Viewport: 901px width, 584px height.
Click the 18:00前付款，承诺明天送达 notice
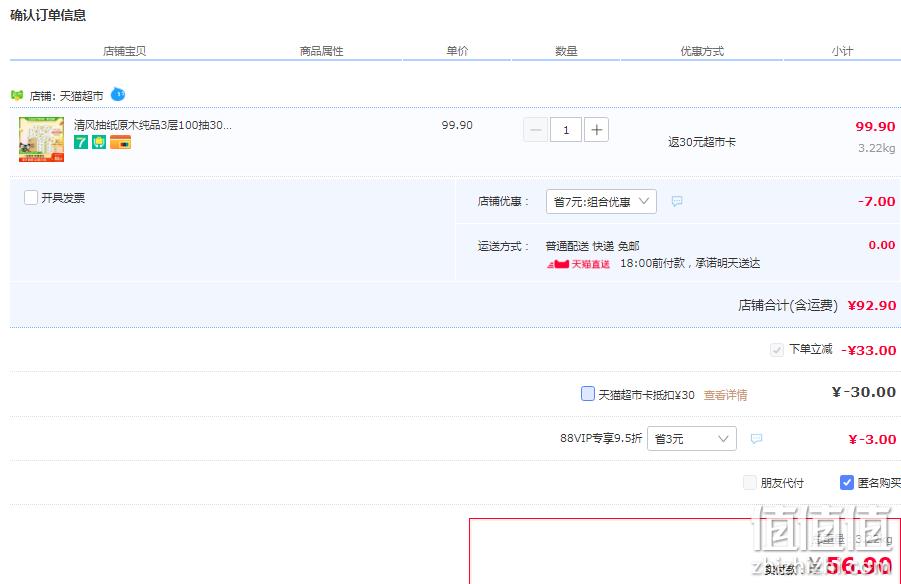[690, 263]
